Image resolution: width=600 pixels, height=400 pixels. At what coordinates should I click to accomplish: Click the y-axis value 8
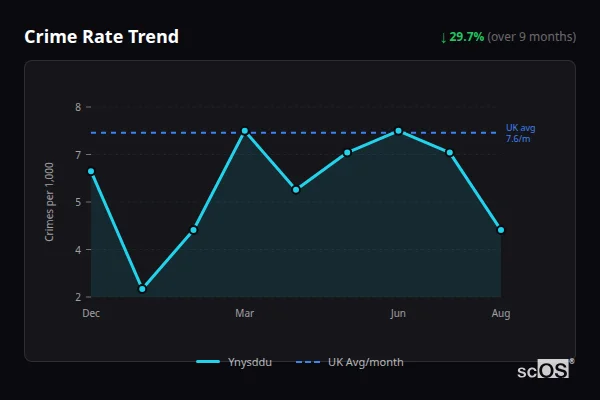(x=78, y=107)
